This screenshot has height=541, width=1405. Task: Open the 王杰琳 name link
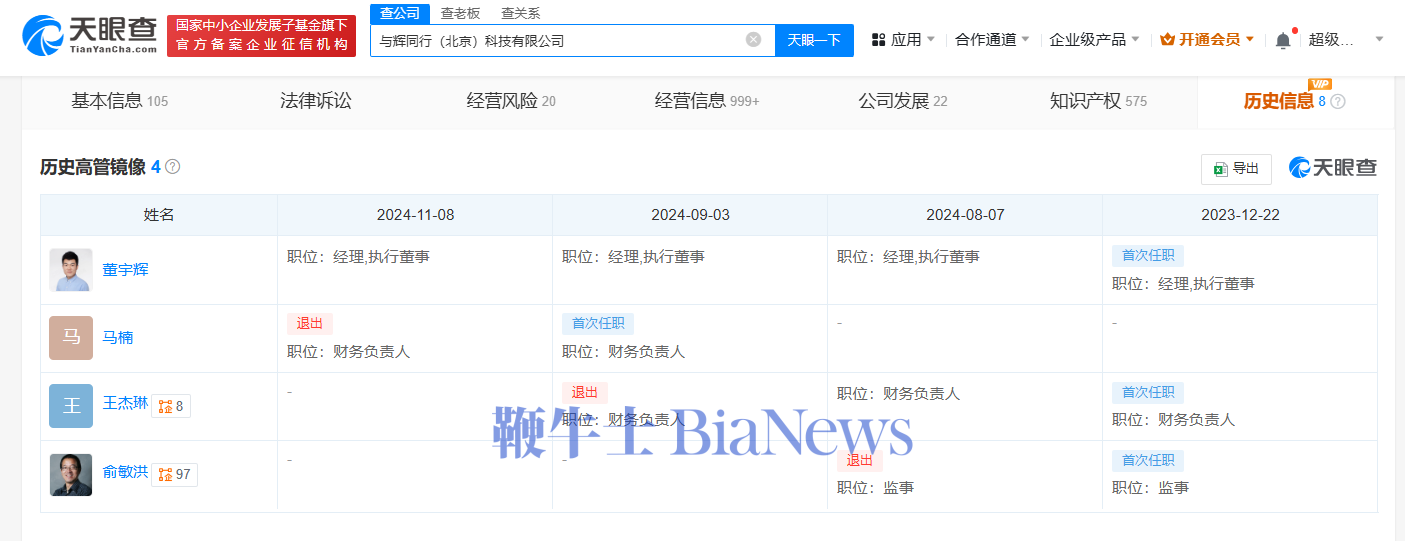tap(125, 404)
